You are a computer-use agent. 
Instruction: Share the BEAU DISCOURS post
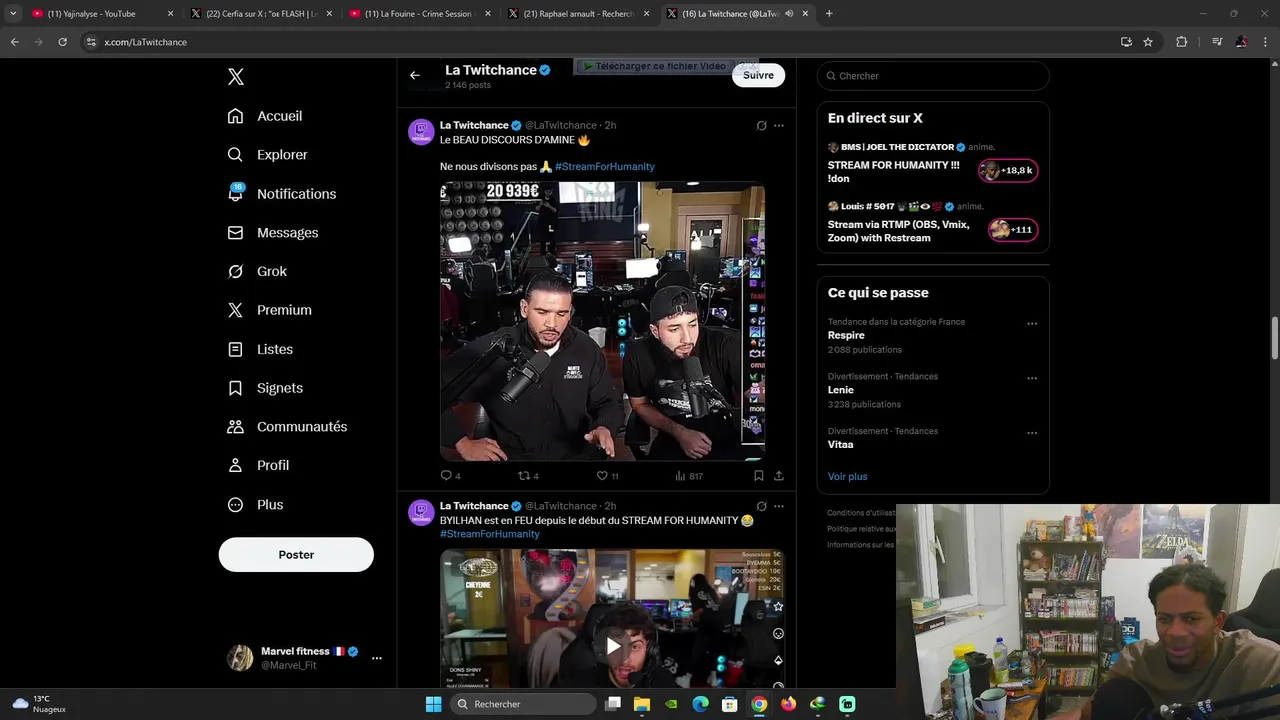tap(779, 476)
